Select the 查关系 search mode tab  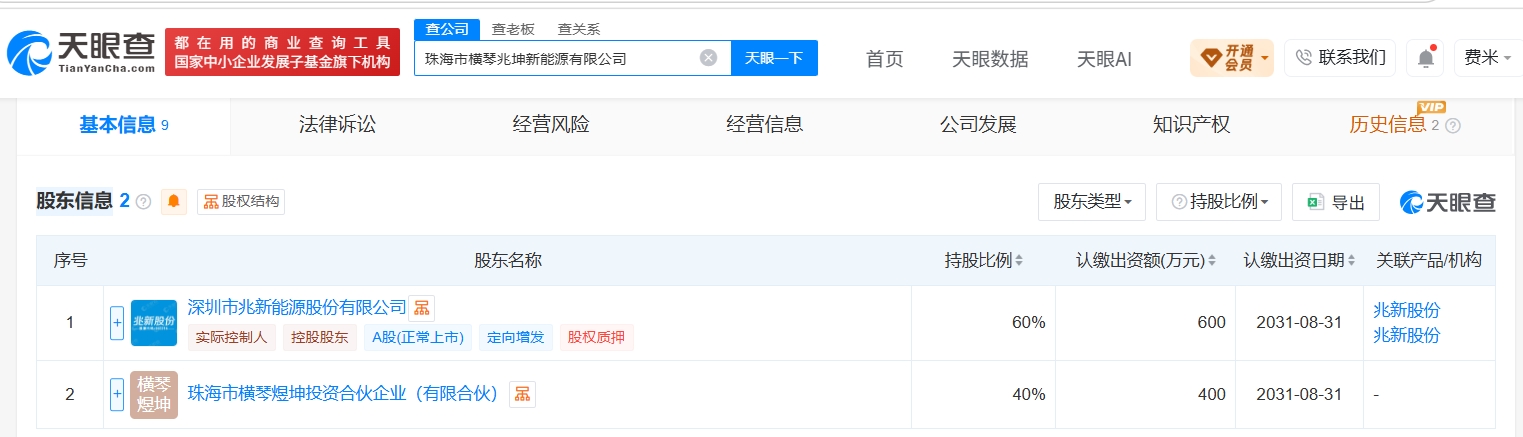pos(579,30)
